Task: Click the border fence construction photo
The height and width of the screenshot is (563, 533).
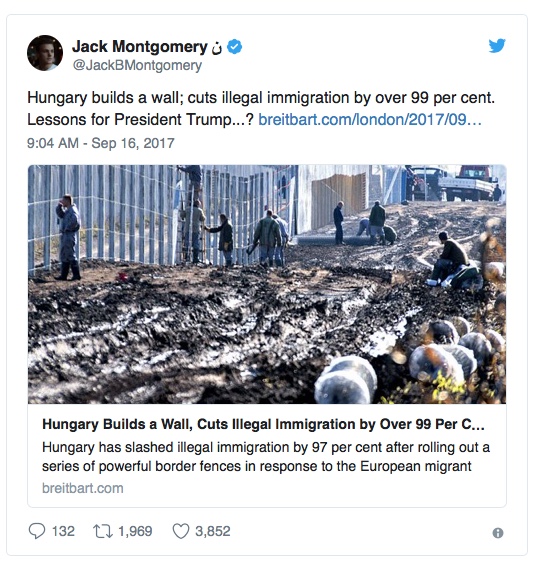Action: pos(267,284)
